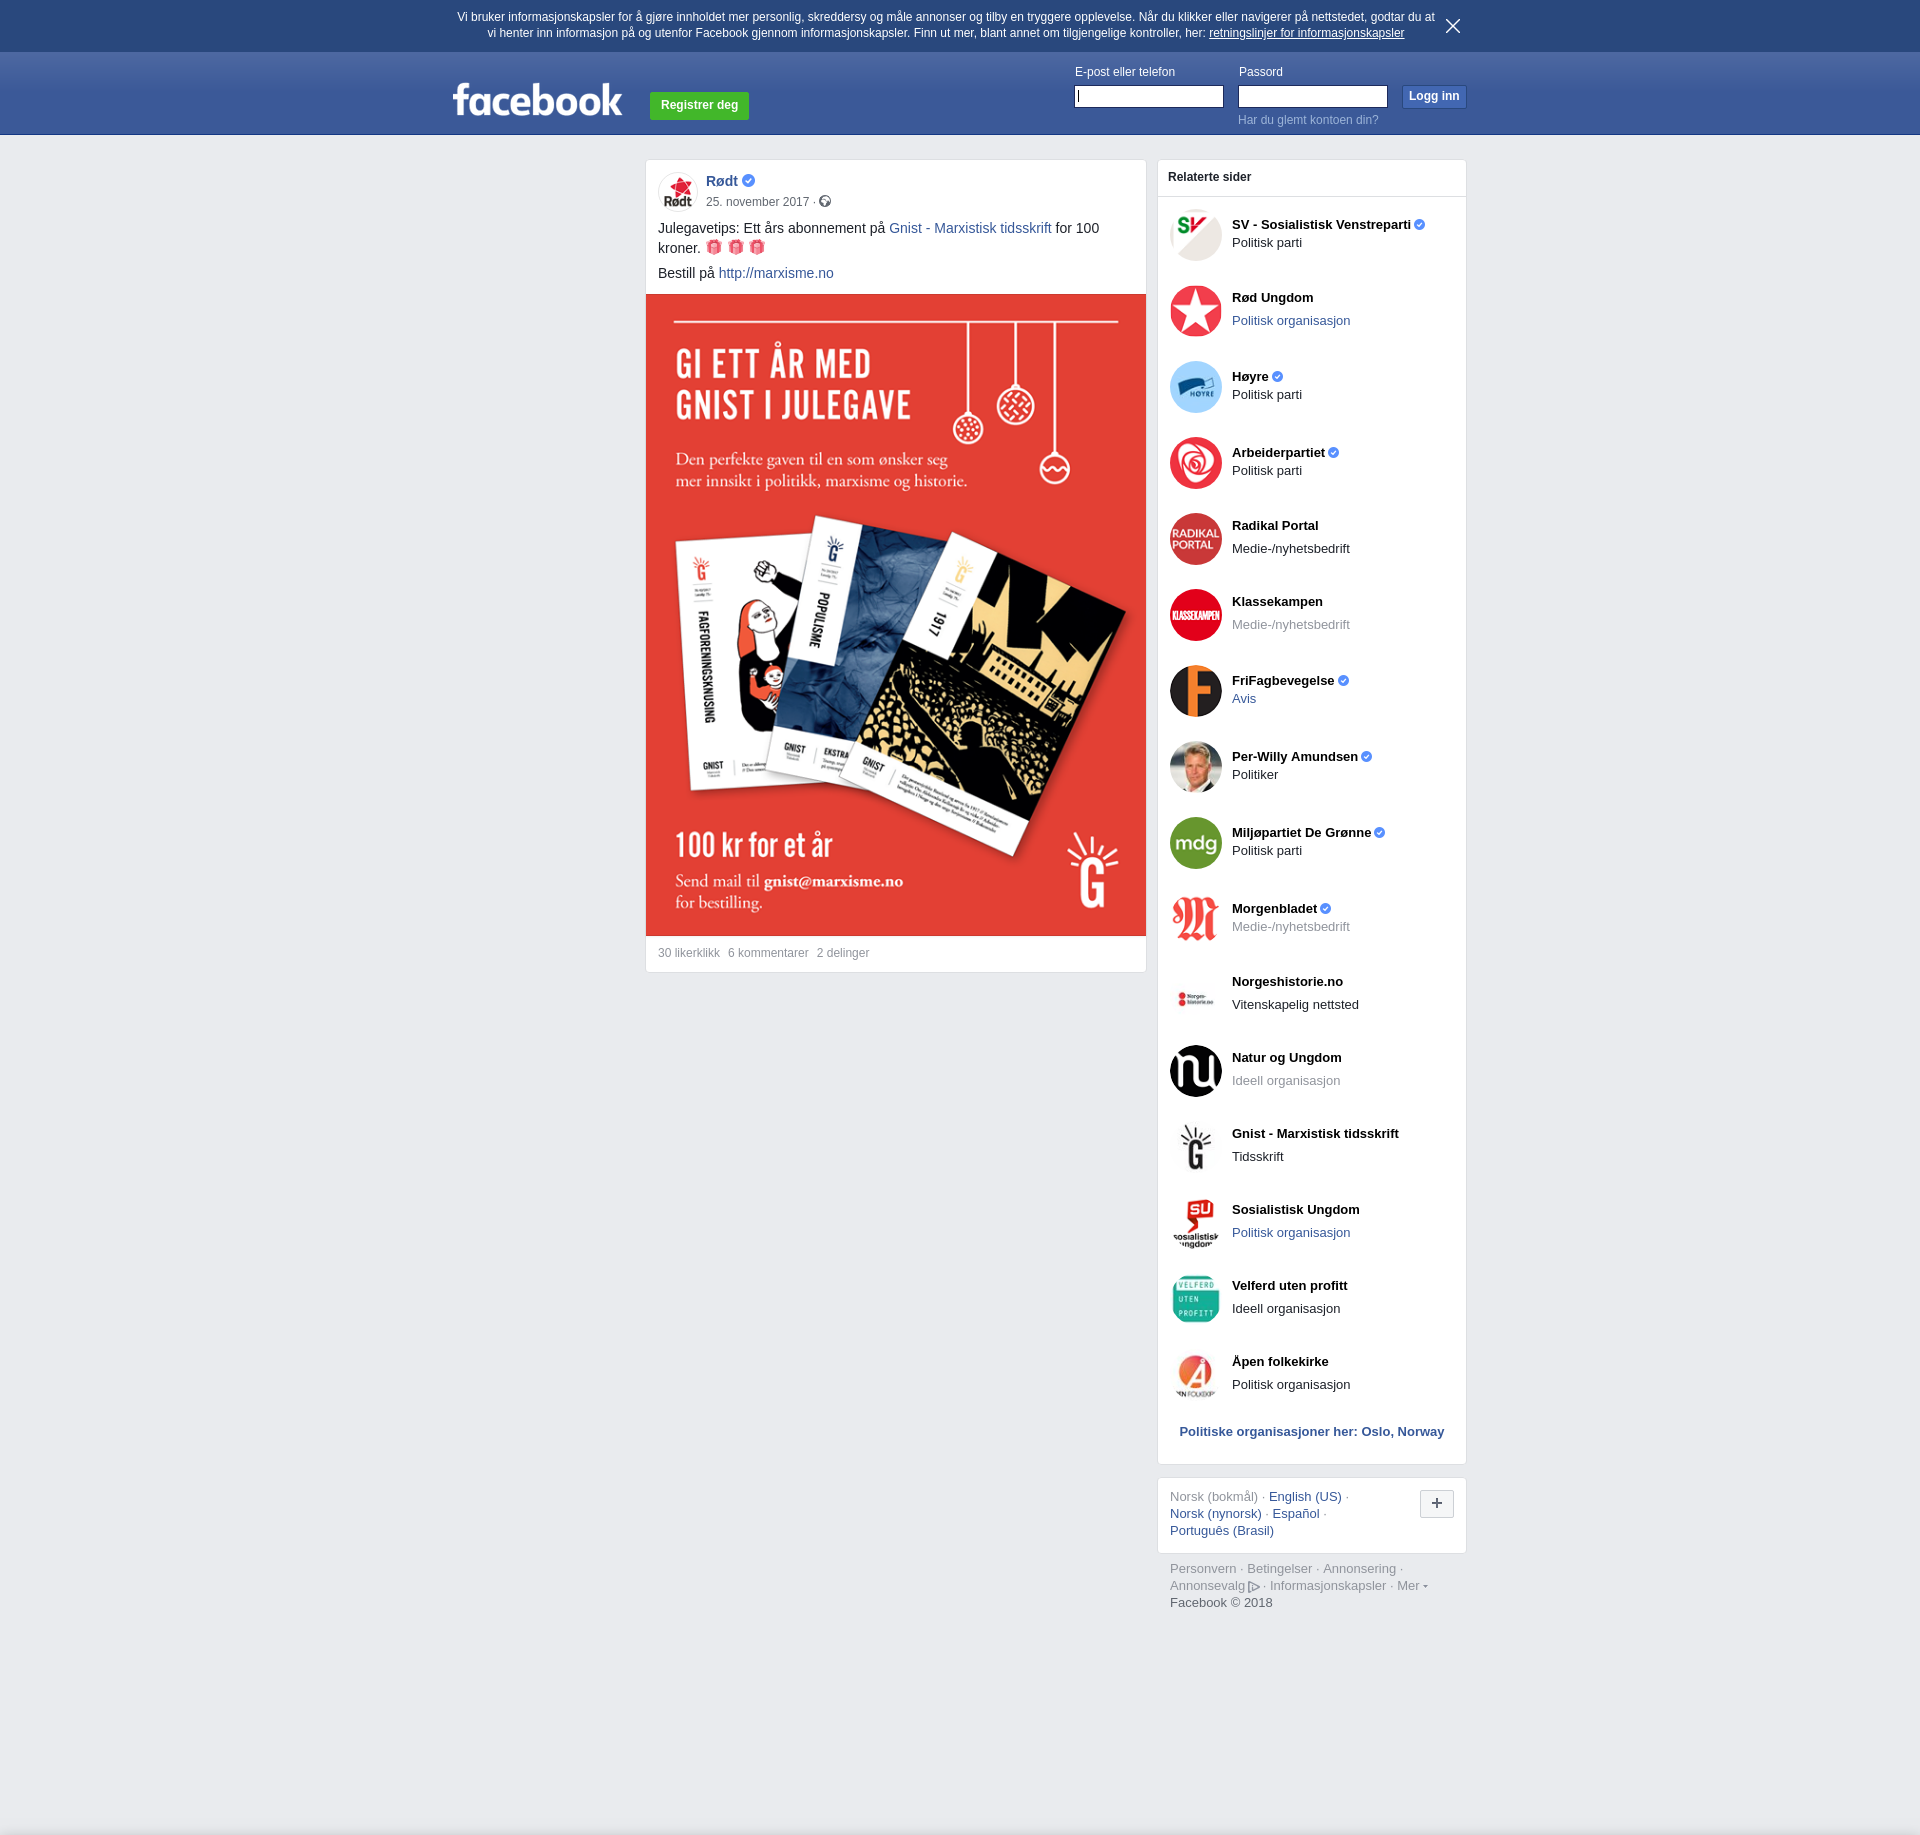Image resolution: width=1920 pixels, height=1835 pixels.
Task: Focus the E-post eller telefon field
Action: pos(1149,97)
